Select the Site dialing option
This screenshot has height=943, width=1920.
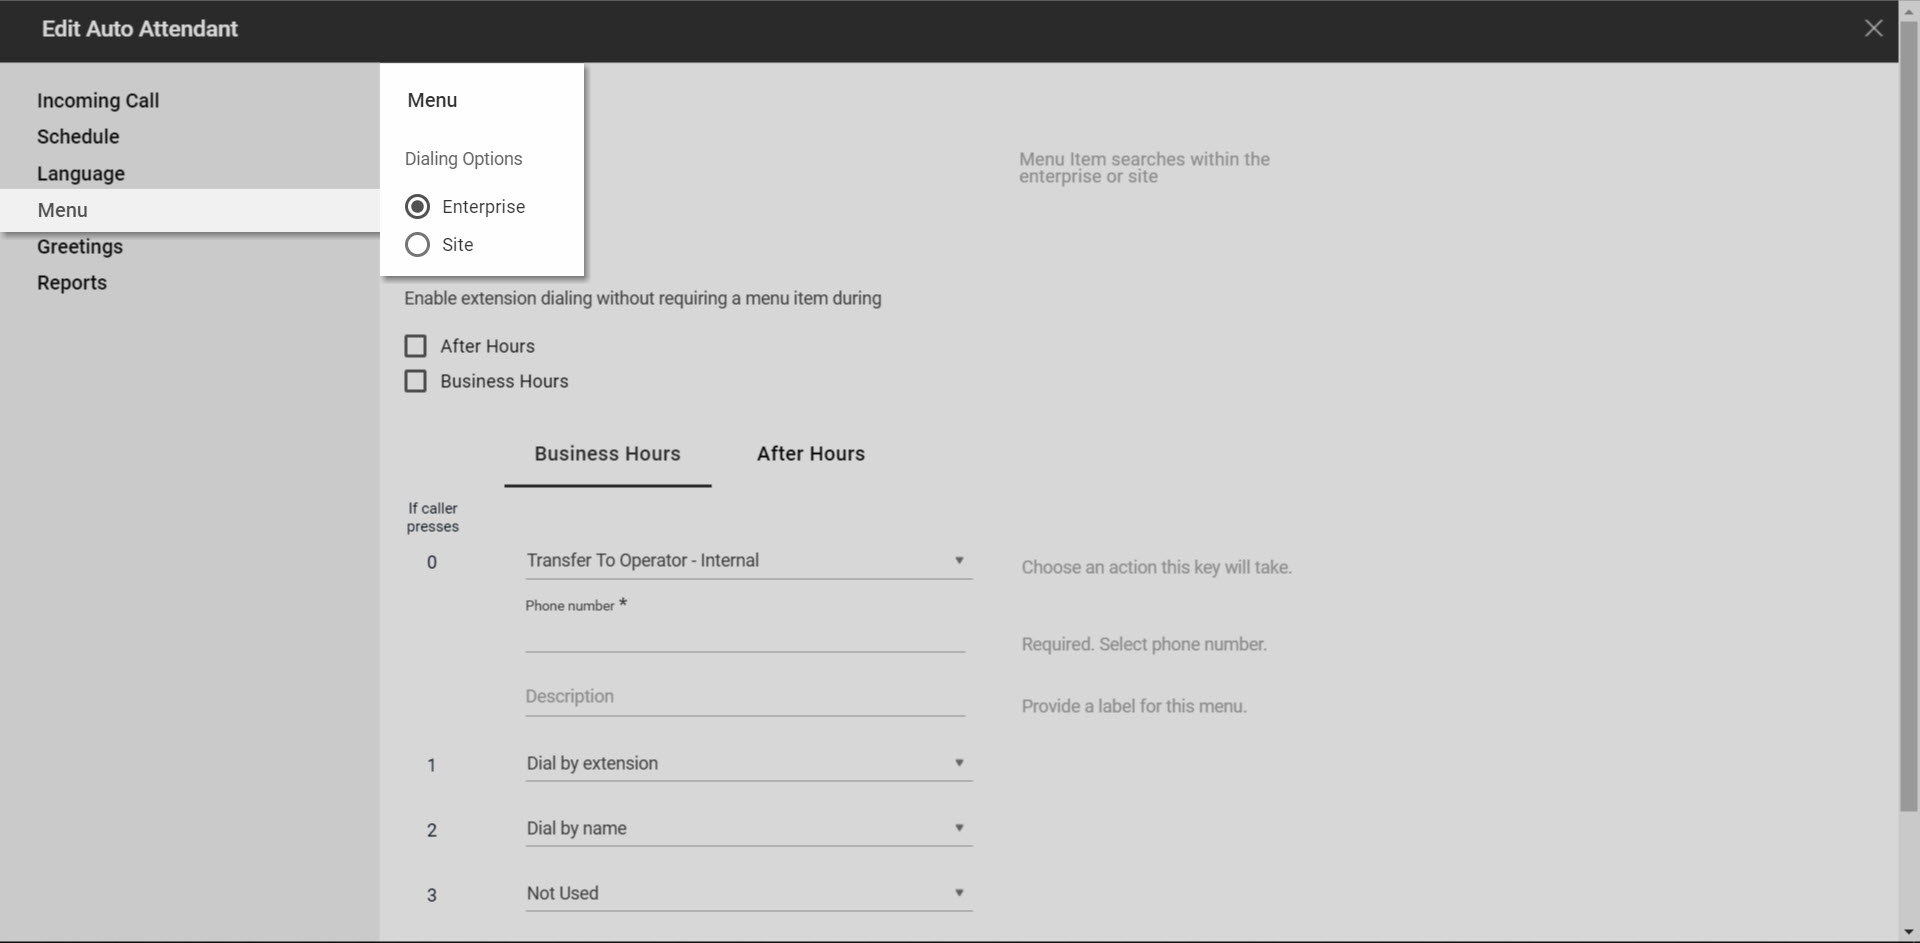(417, 244)
